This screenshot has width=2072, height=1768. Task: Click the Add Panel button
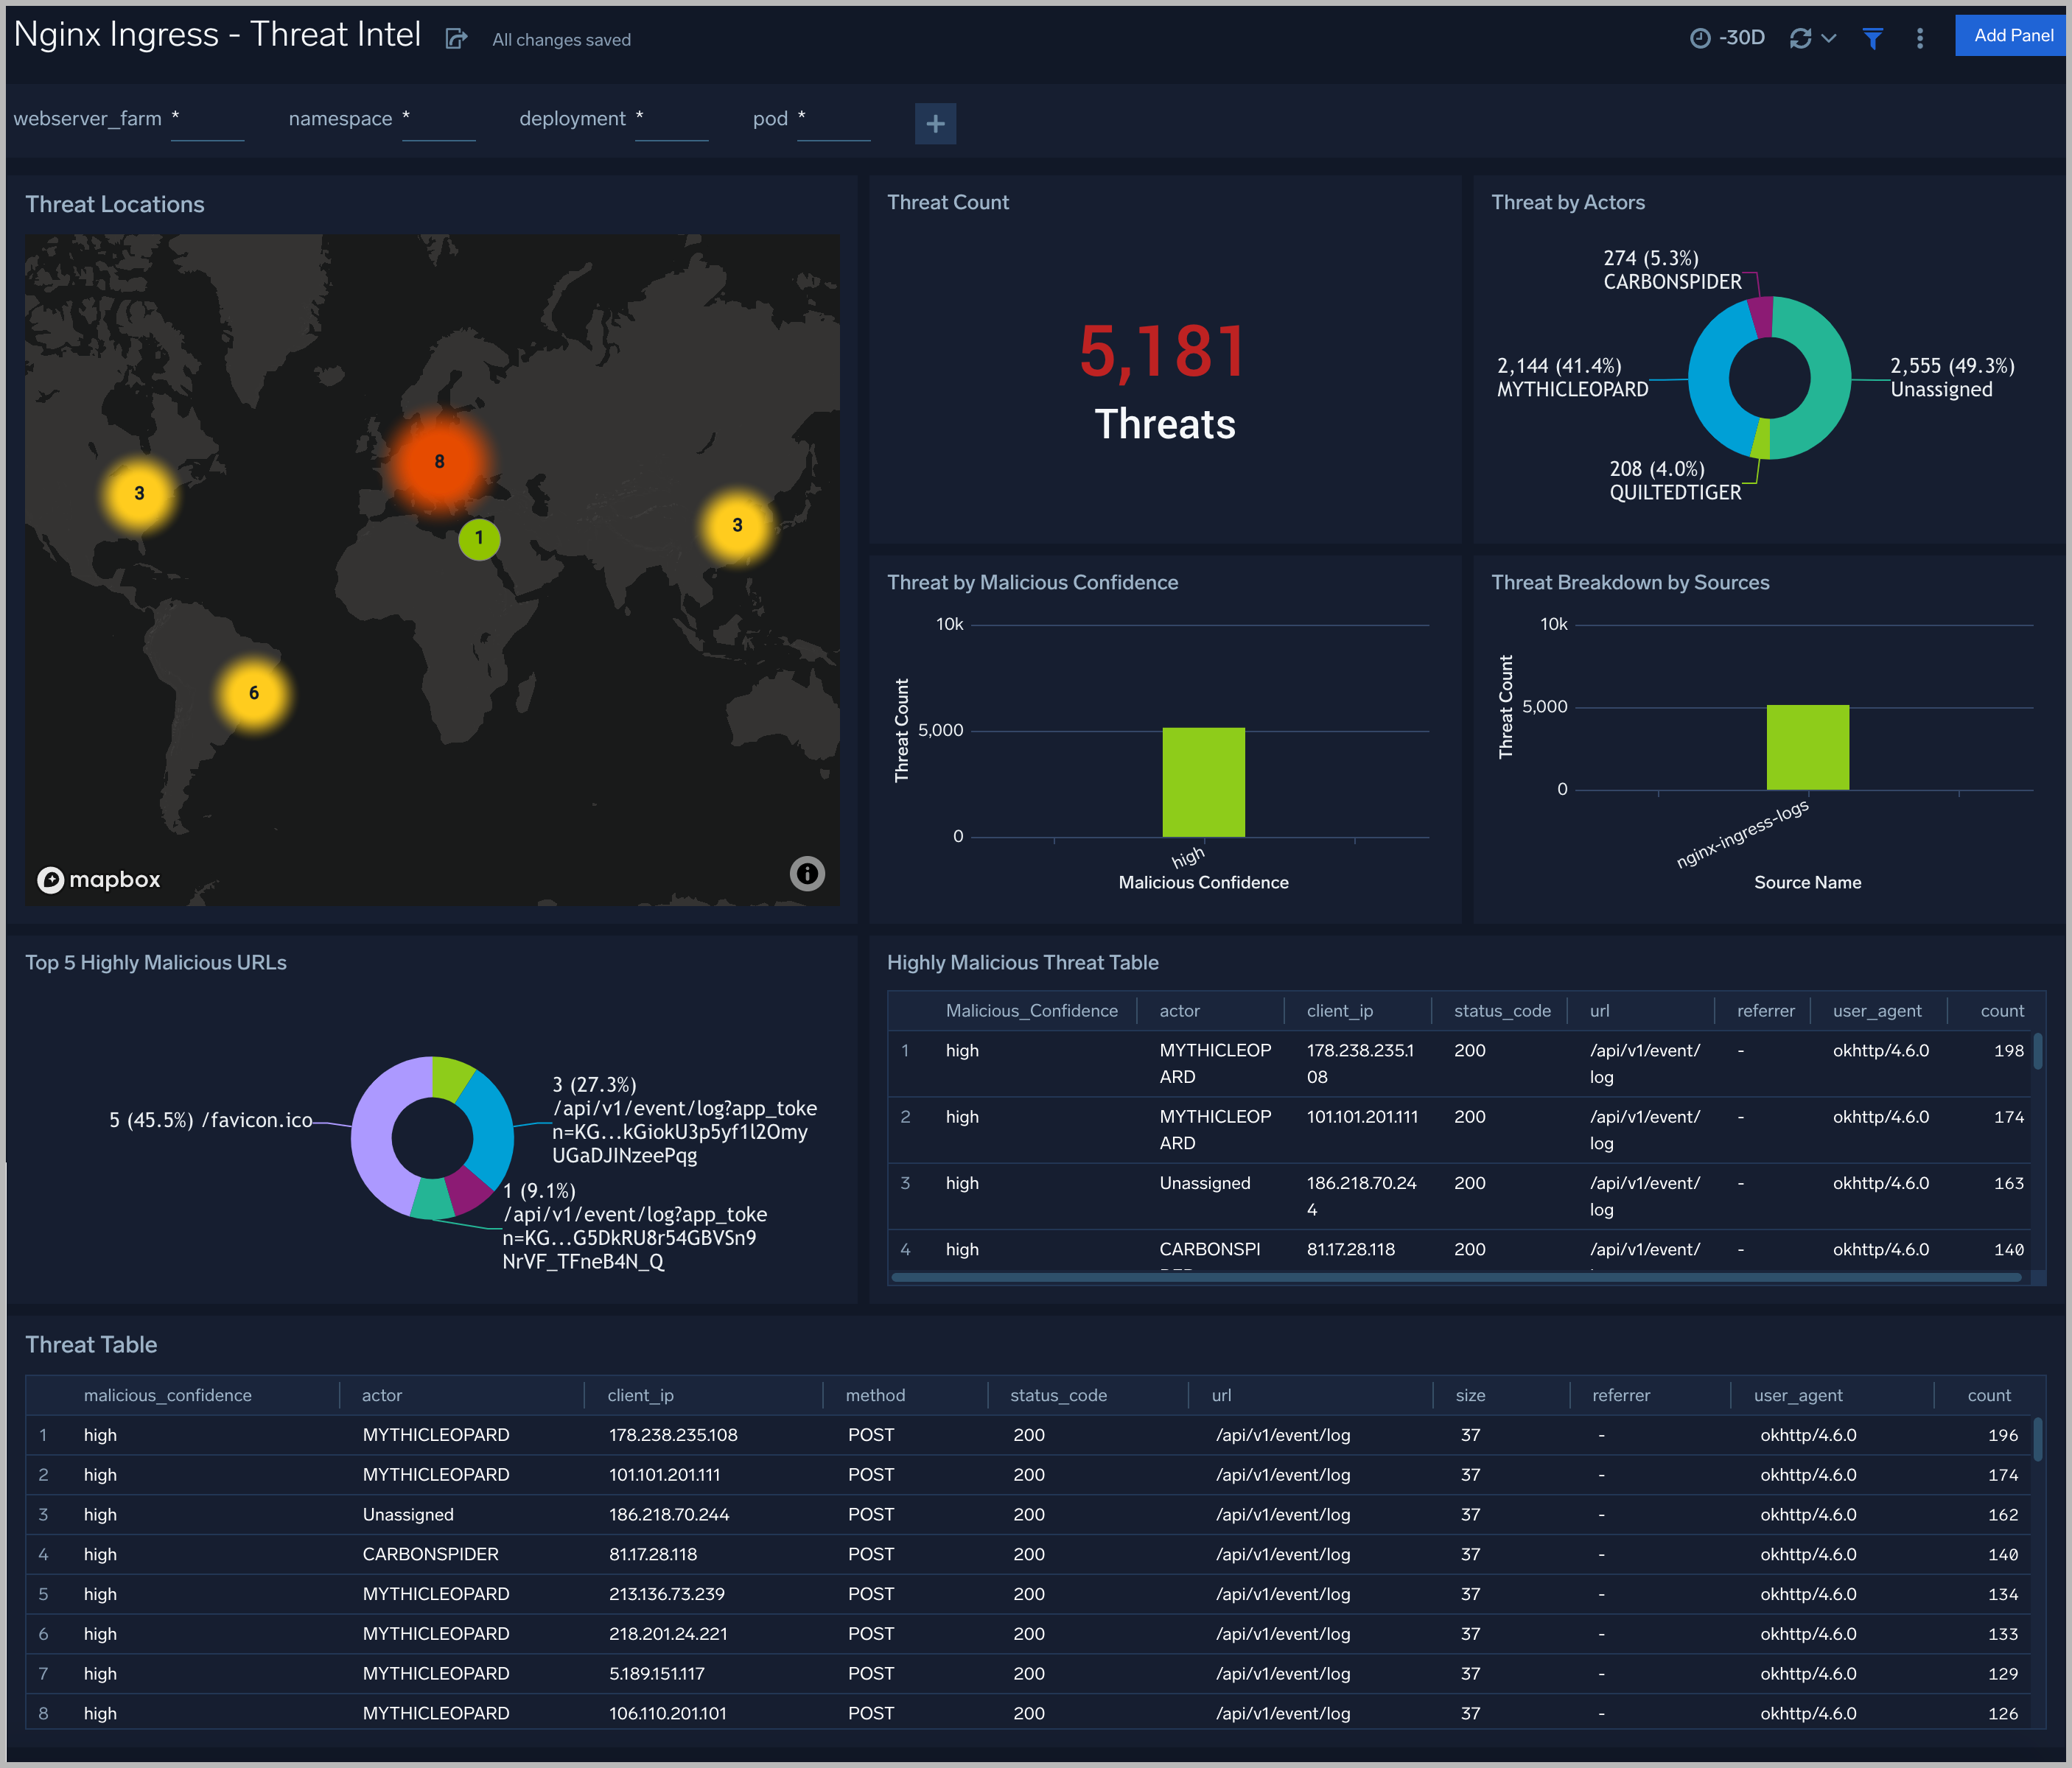(x=2011, y=35)
